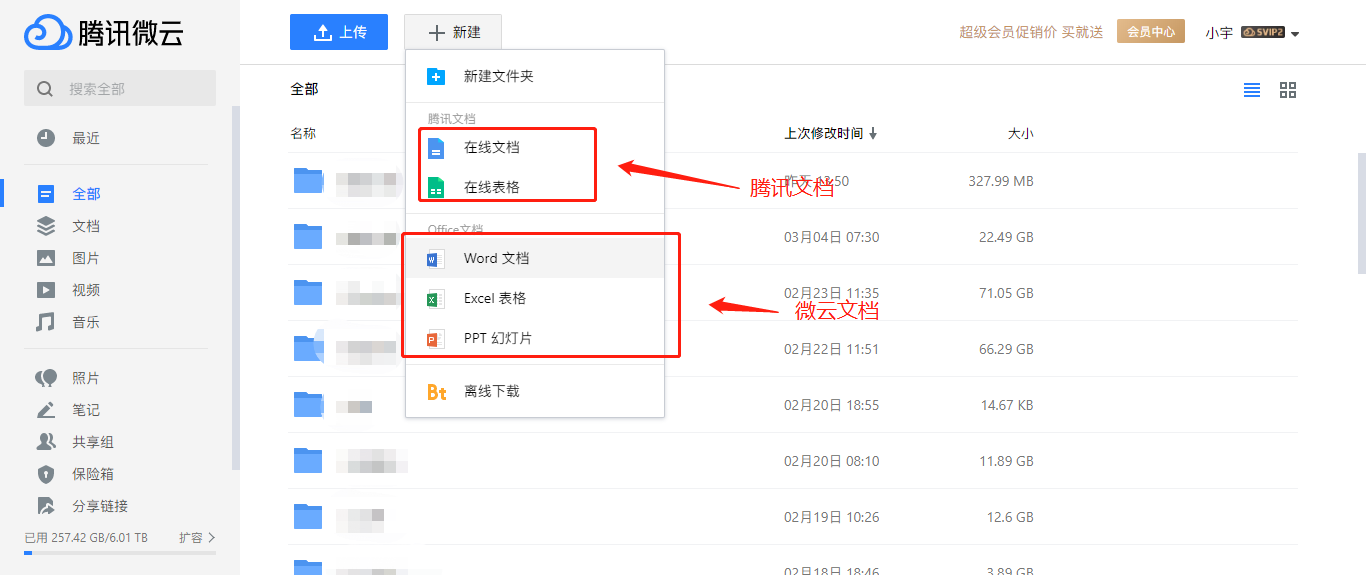Image resolution: width=1366 pixels, height=575 pixels.
Task: Click the Tencent Weiyun cloud logo
Action: [47, 33]
